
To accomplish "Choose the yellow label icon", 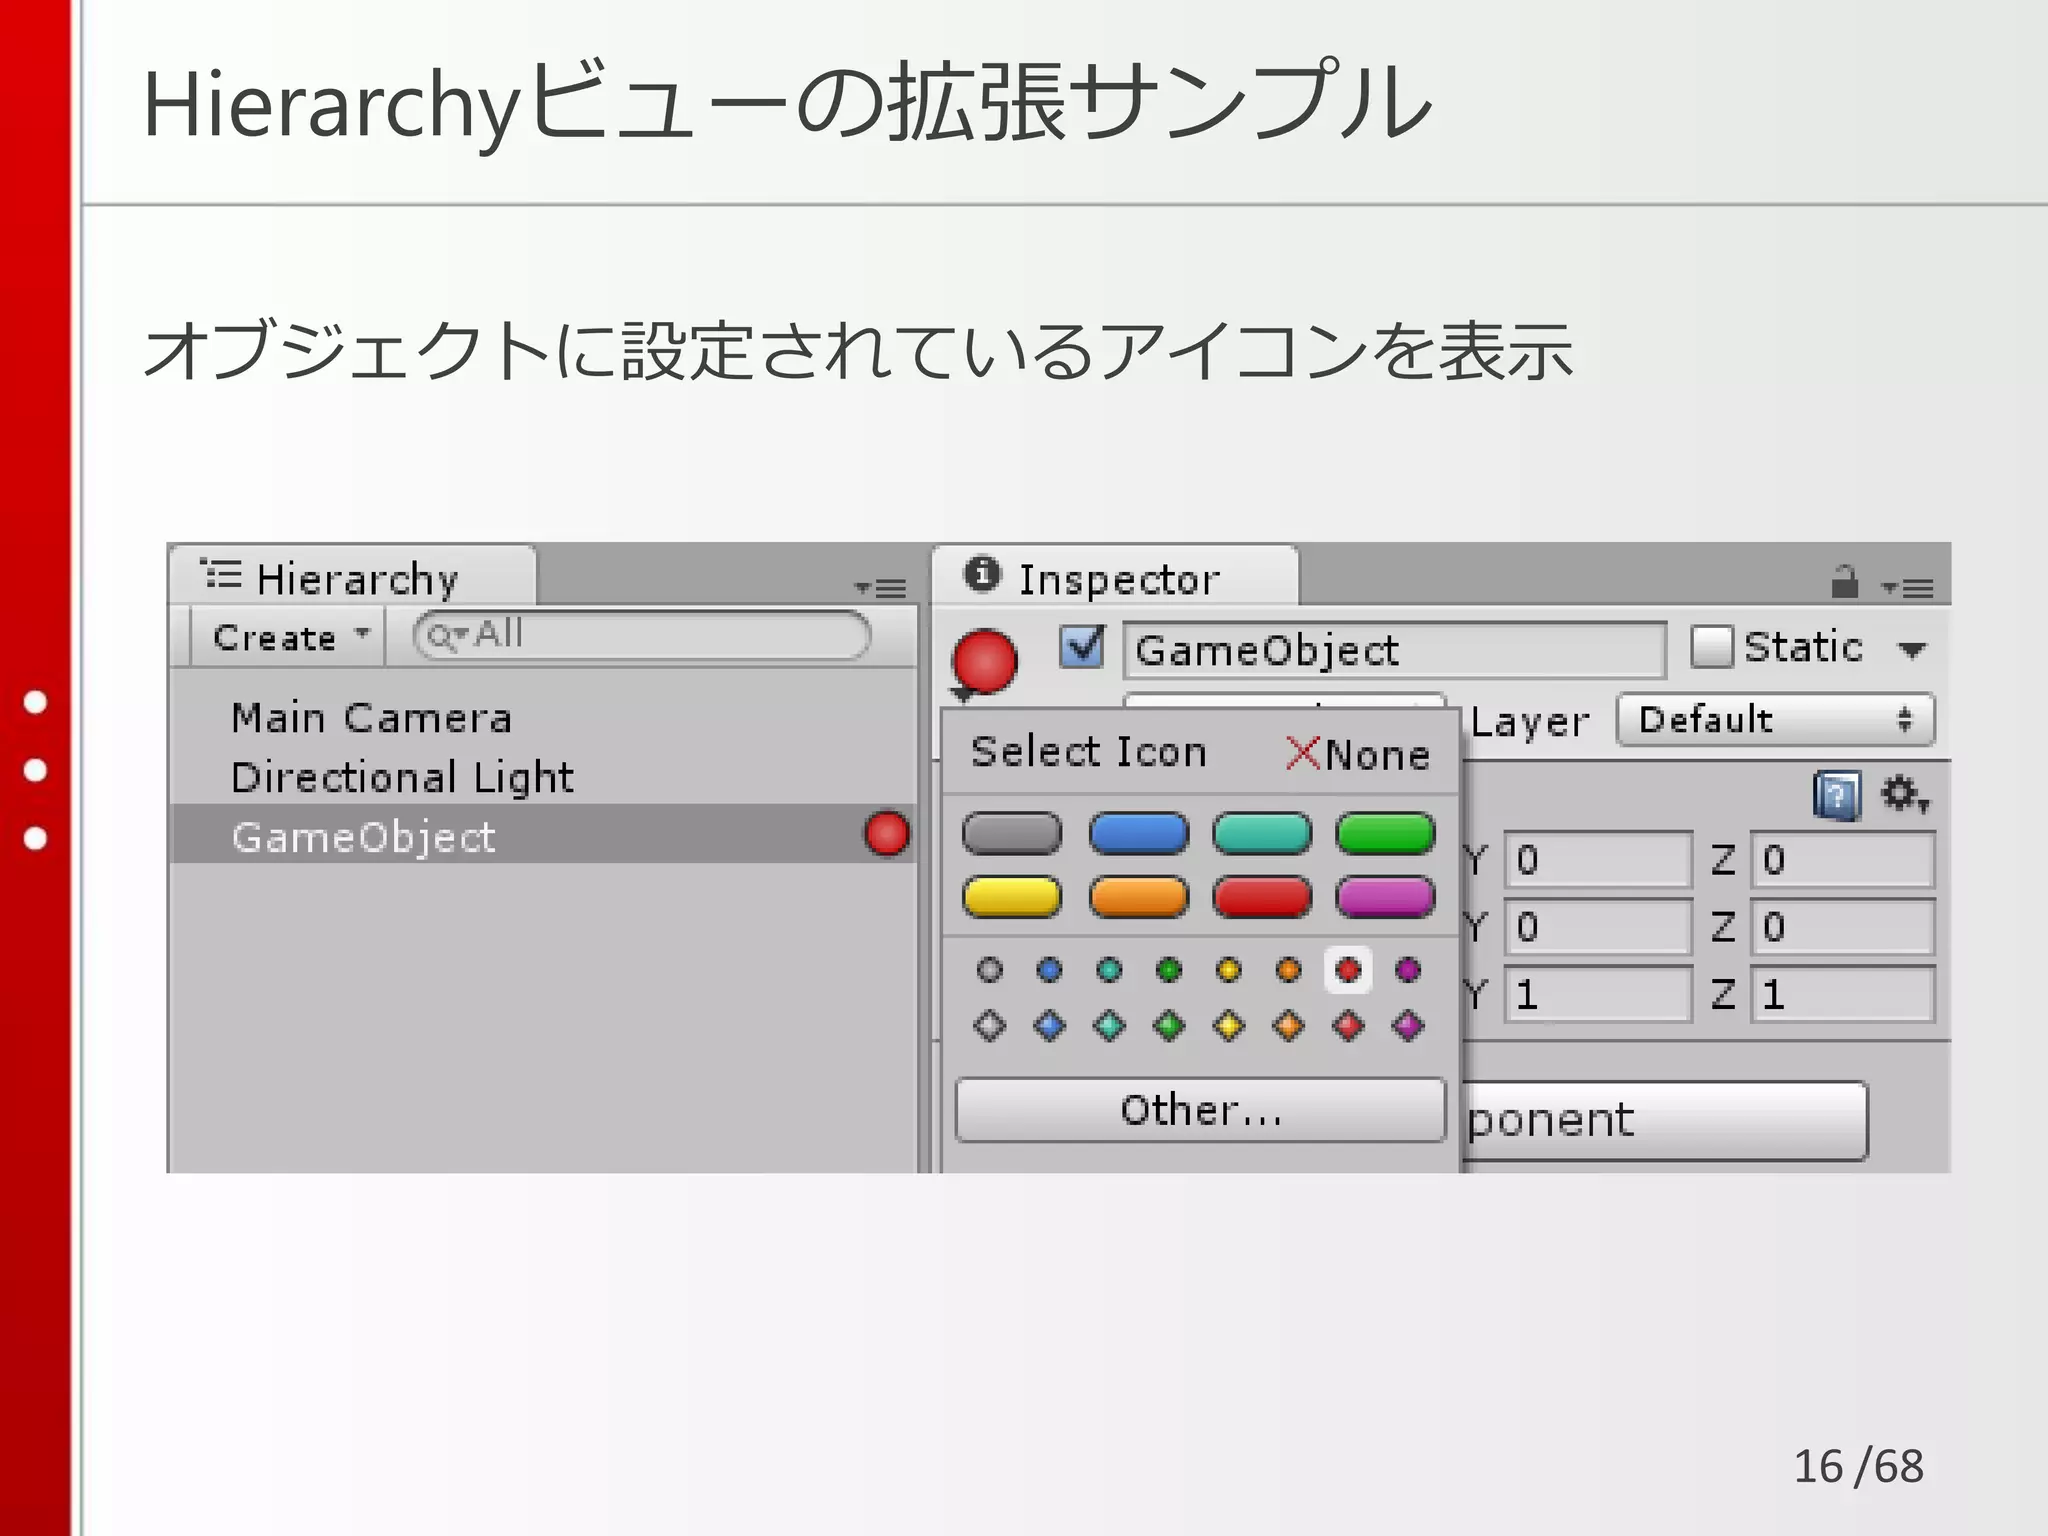I will [1012, 897].
